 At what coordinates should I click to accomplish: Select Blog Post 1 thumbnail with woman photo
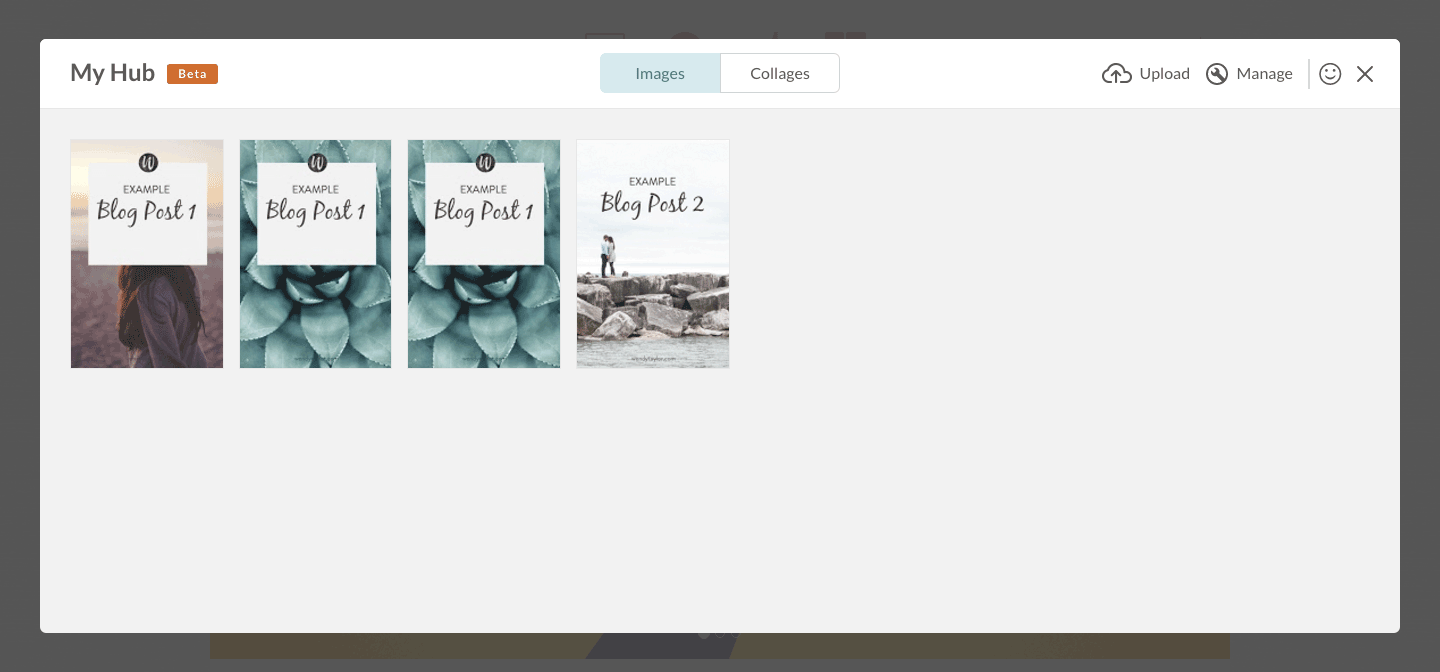147,254
